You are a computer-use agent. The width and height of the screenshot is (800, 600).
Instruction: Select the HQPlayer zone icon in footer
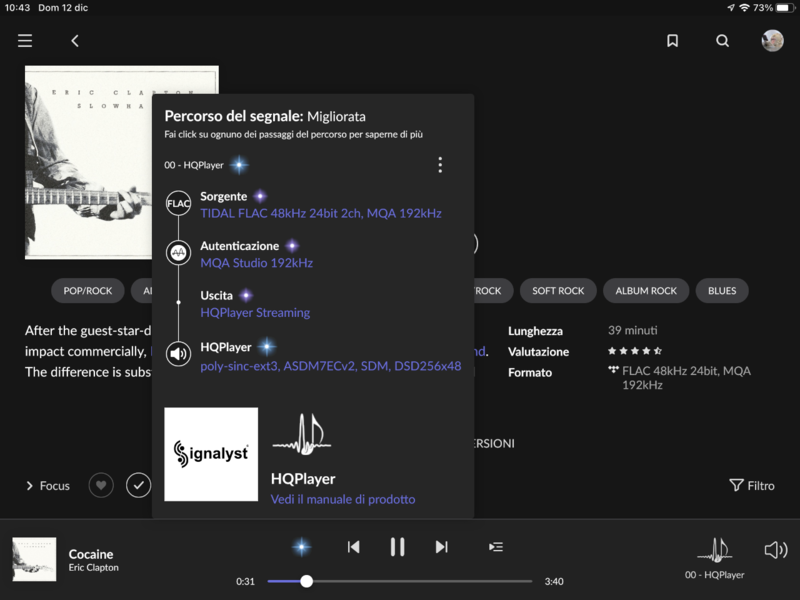tap(714, 550)
